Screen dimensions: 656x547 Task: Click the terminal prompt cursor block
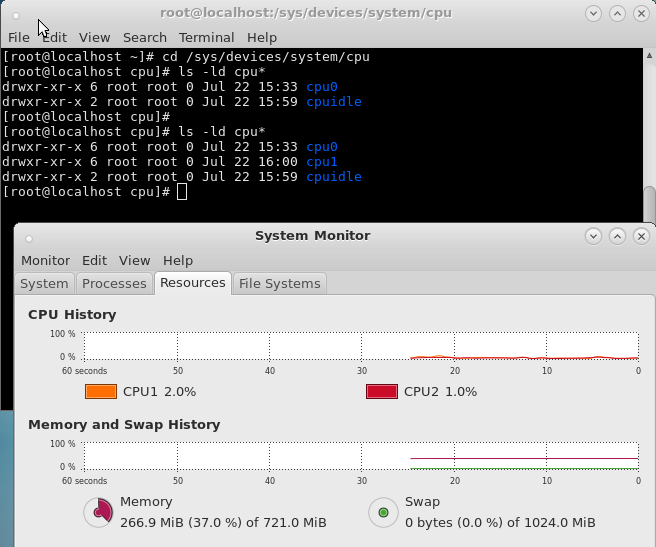pyautogui.click(x=182, y=192)
